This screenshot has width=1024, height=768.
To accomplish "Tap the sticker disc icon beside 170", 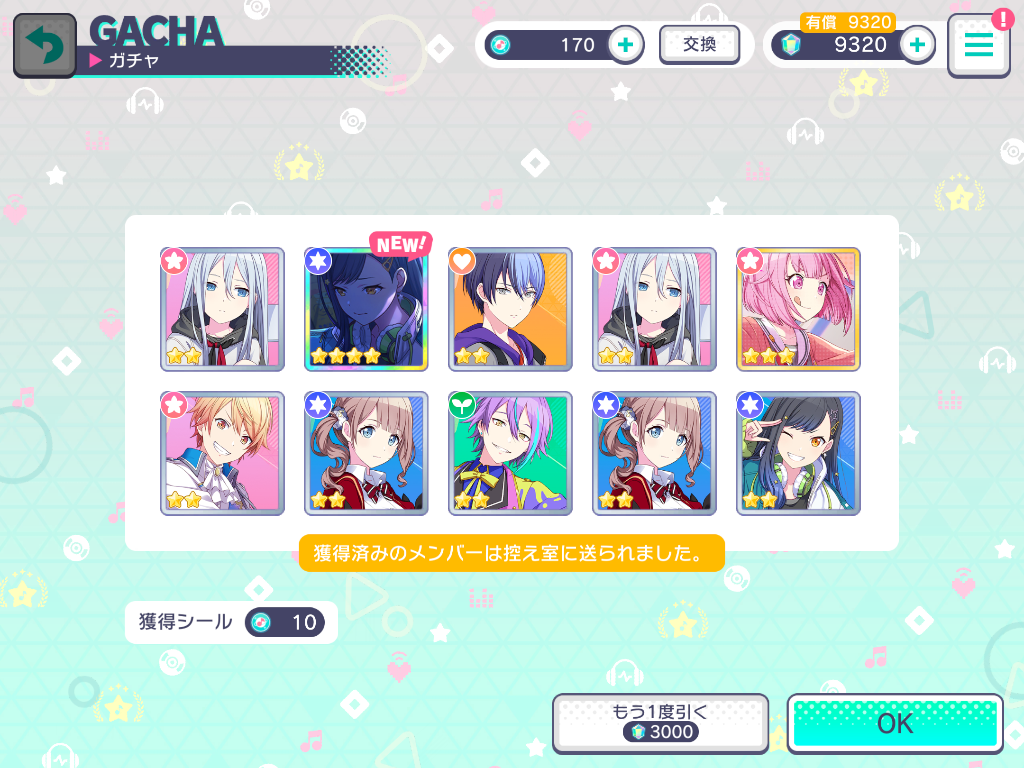I will 500,45.
